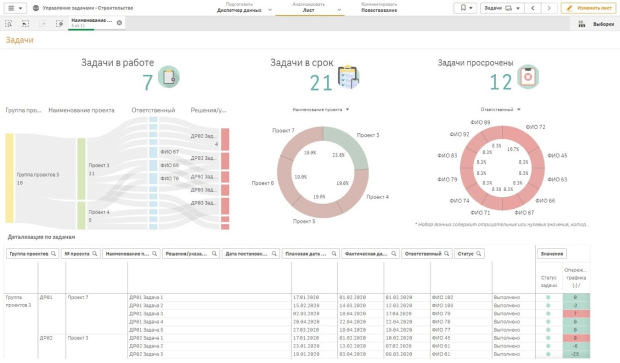Click the clipboard icon beside Задачи в работе

(169, 77)
